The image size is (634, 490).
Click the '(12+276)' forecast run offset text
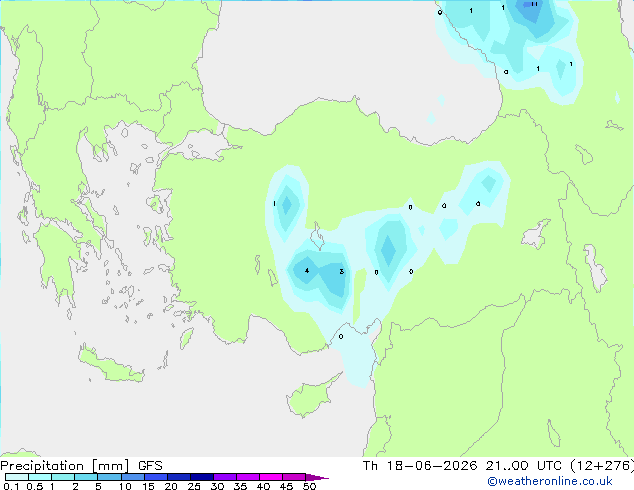click(602, 466)
